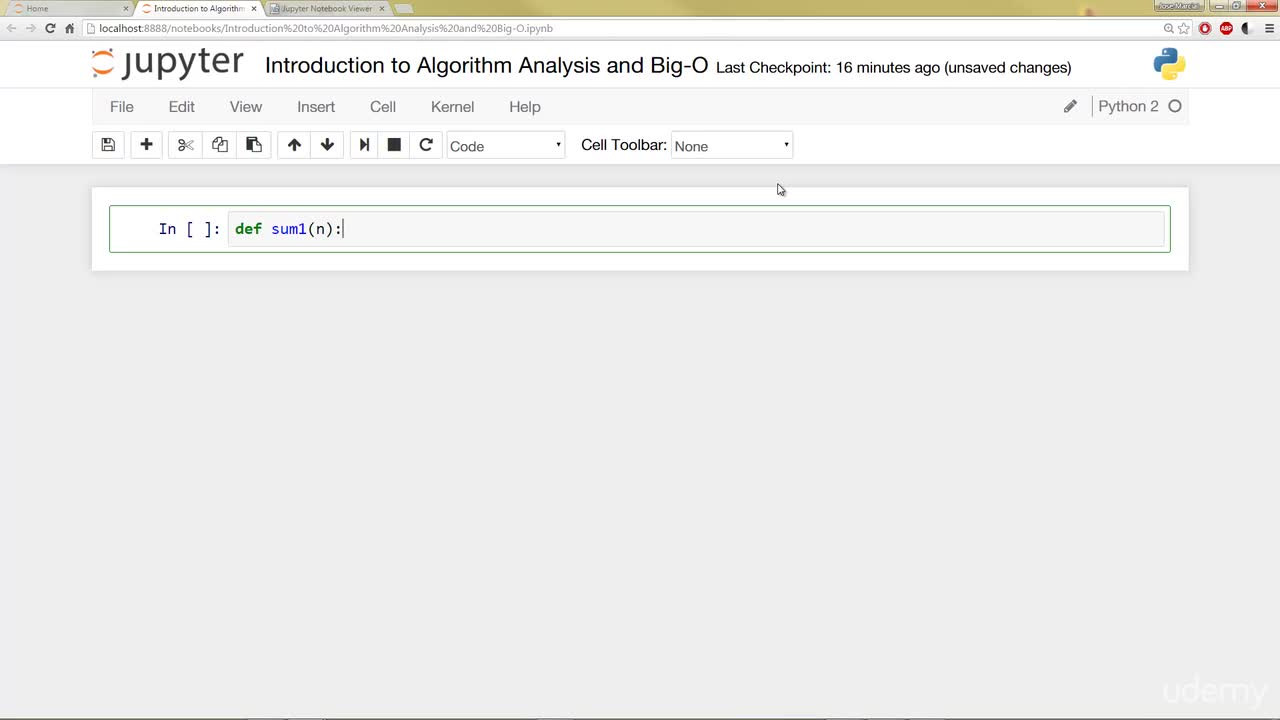Screen dimensions: 1280x720
Task: Open the Code cell type dropdown
Action: [x=505, y=146]
